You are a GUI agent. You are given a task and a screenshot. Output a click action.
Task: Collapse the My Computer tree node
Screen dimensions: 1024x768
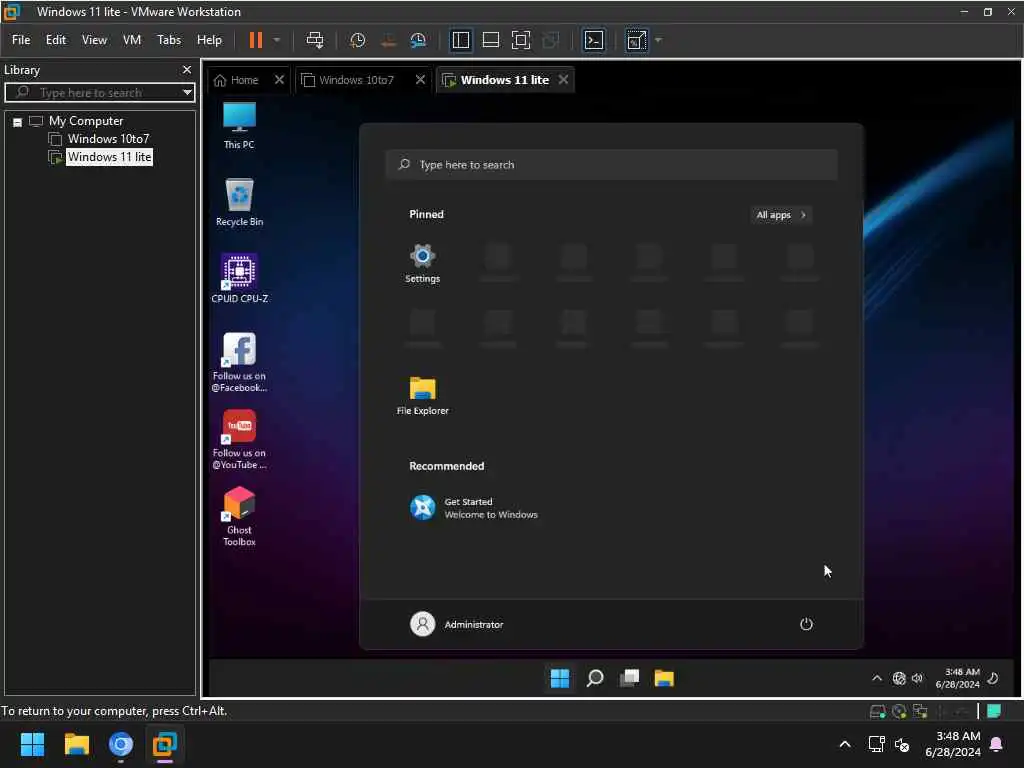click(18, 122)
